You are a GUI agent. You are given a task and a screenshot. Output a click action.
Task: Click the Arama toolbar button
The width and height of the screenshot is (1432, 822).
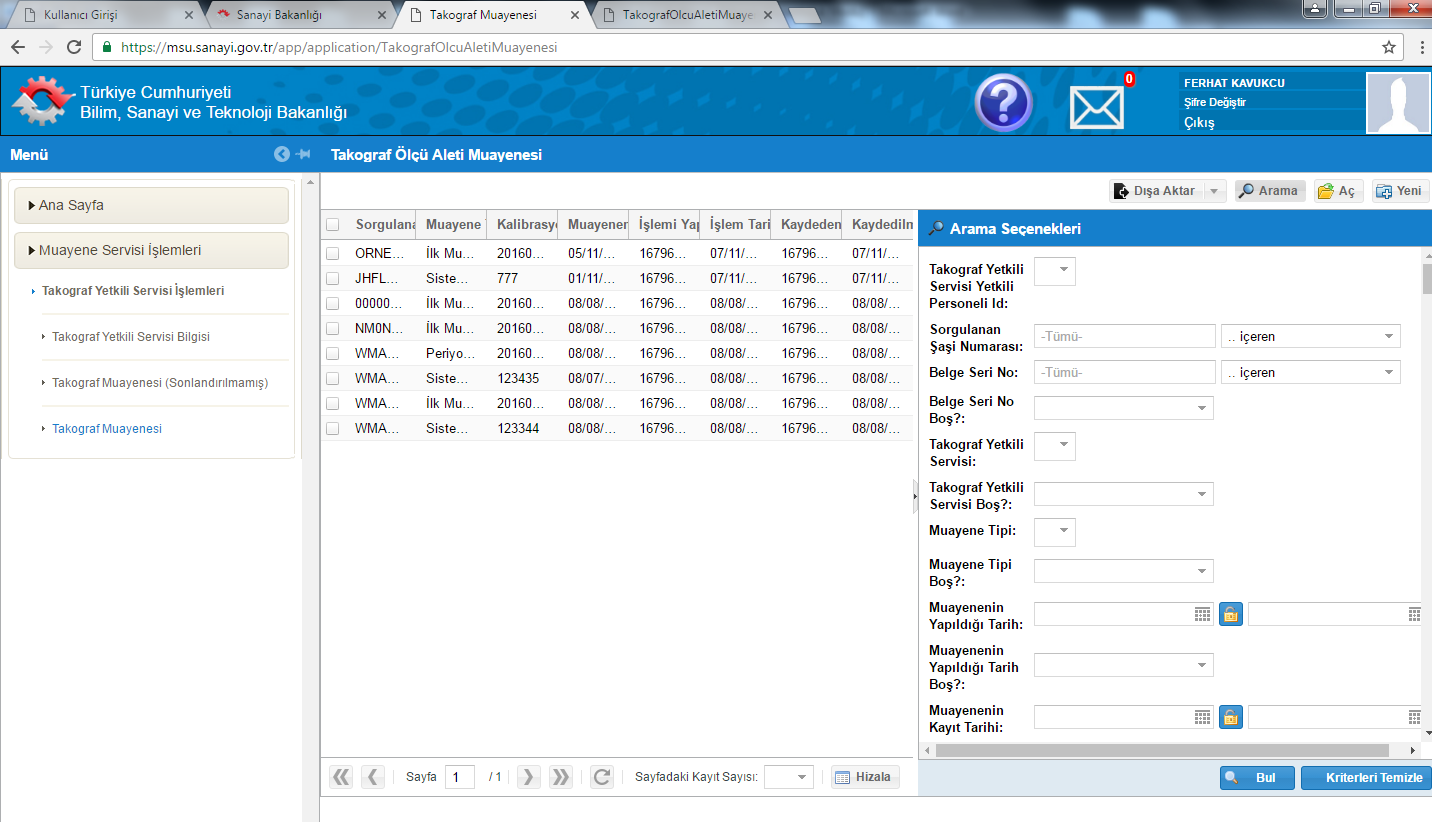coord(1270,191)
